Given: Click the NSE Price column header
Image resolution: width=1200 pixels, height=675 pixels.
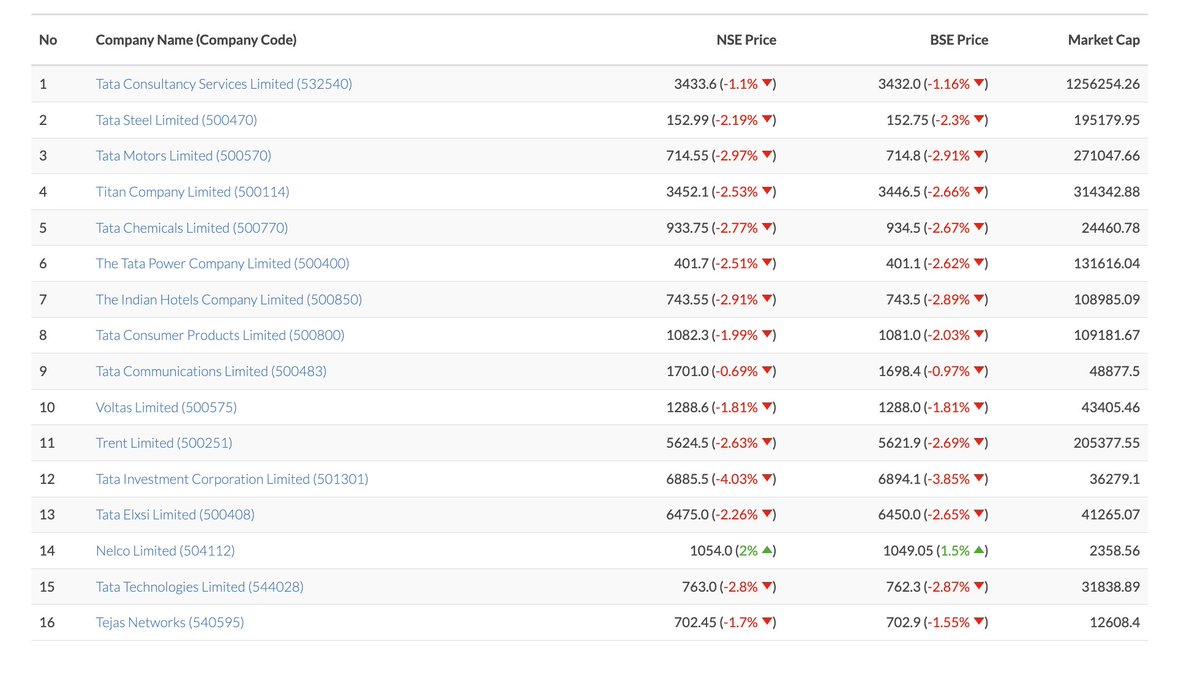Looking at the screenshot, I should tap(746, 40).
